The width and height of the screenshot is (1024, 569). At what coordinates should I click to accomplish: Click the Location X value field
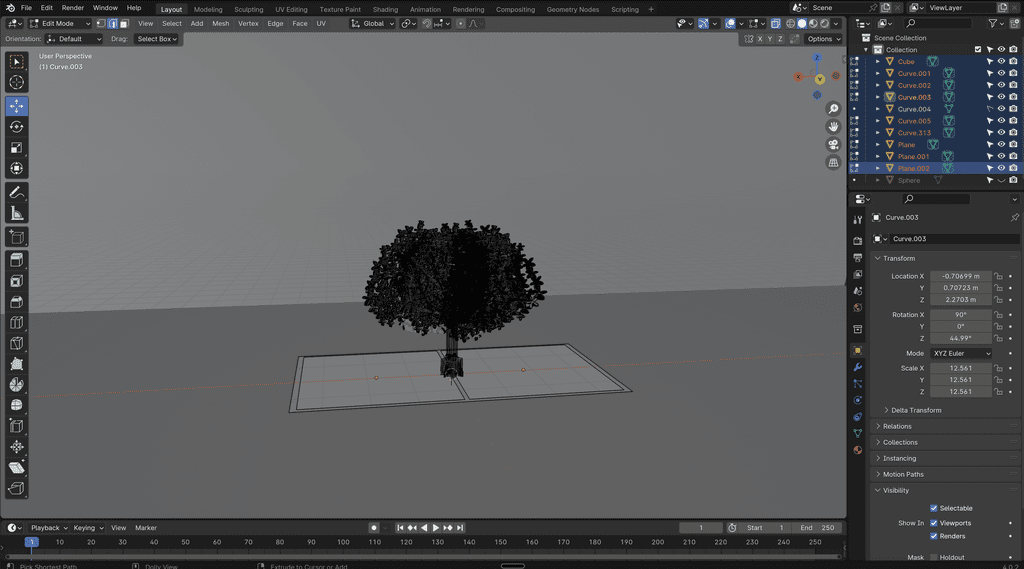click(960, 276)
